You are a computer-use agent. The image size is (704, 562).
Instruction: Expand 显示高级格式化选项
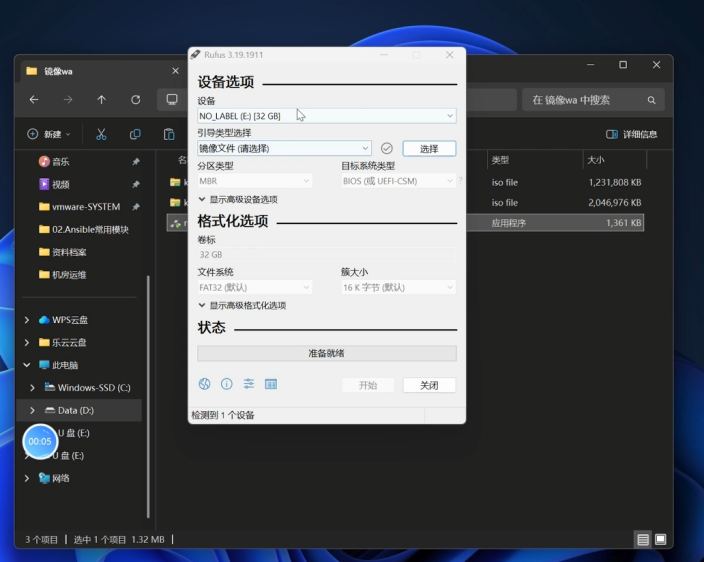(242, 306)
